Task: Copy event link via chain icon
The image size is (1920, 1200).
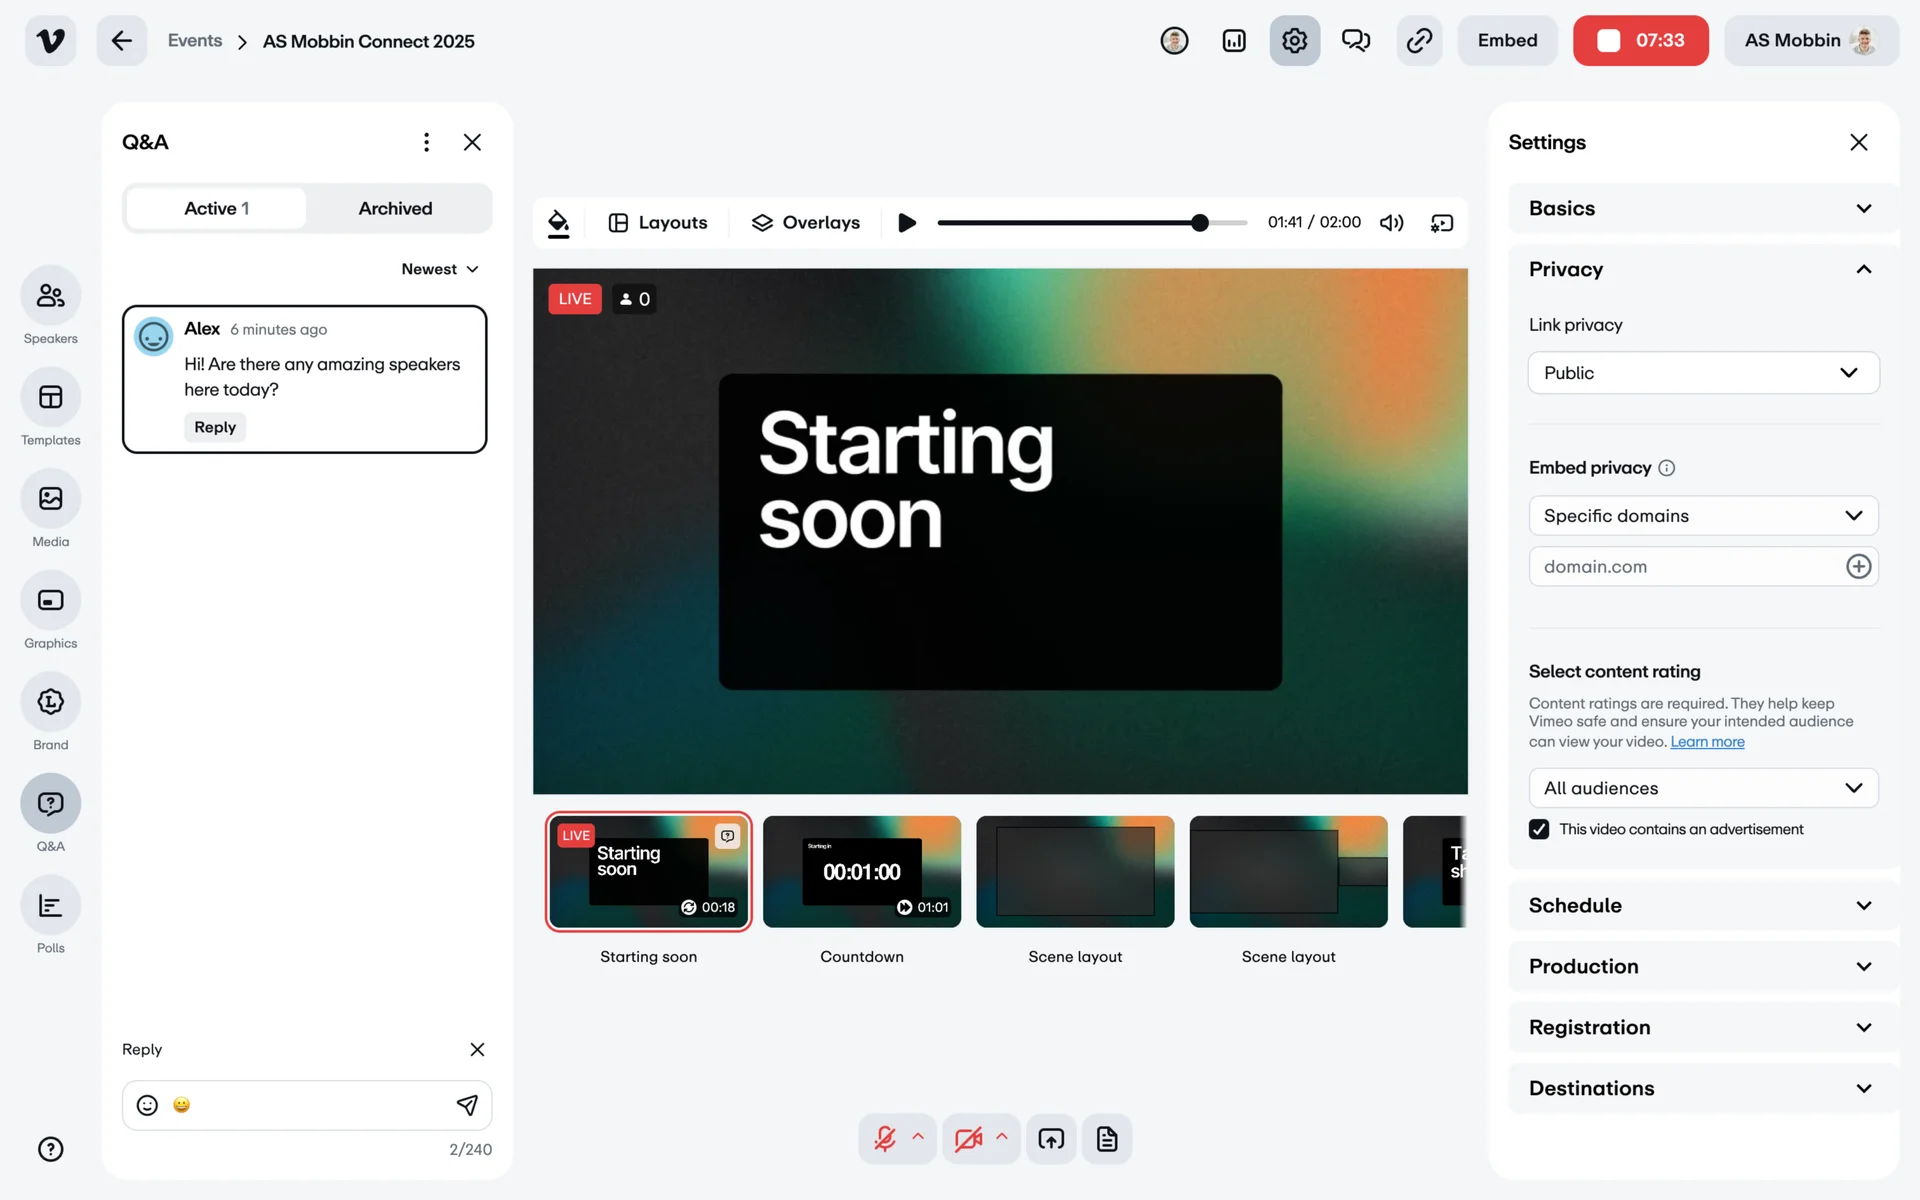Action: click(x=1419, y=41)
